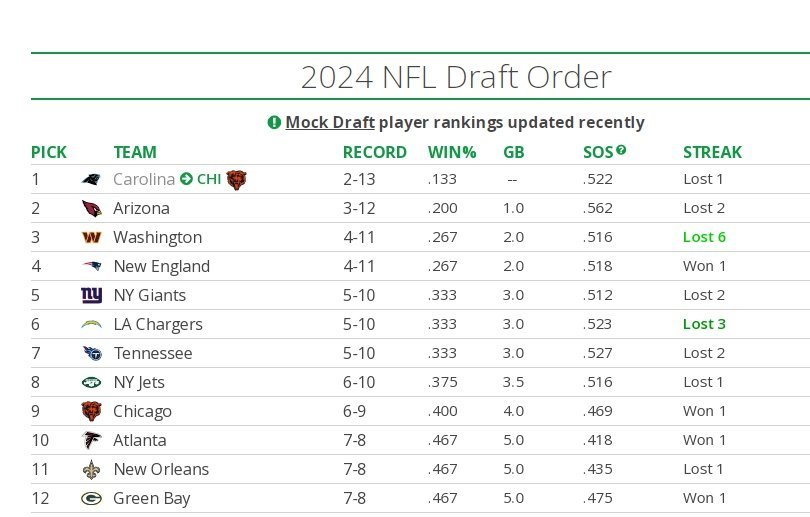Click the green arrow trade icon by Carolina
The height and width of the screenshot is (517, 810).
pyautogui.click(x=186, y=180)
